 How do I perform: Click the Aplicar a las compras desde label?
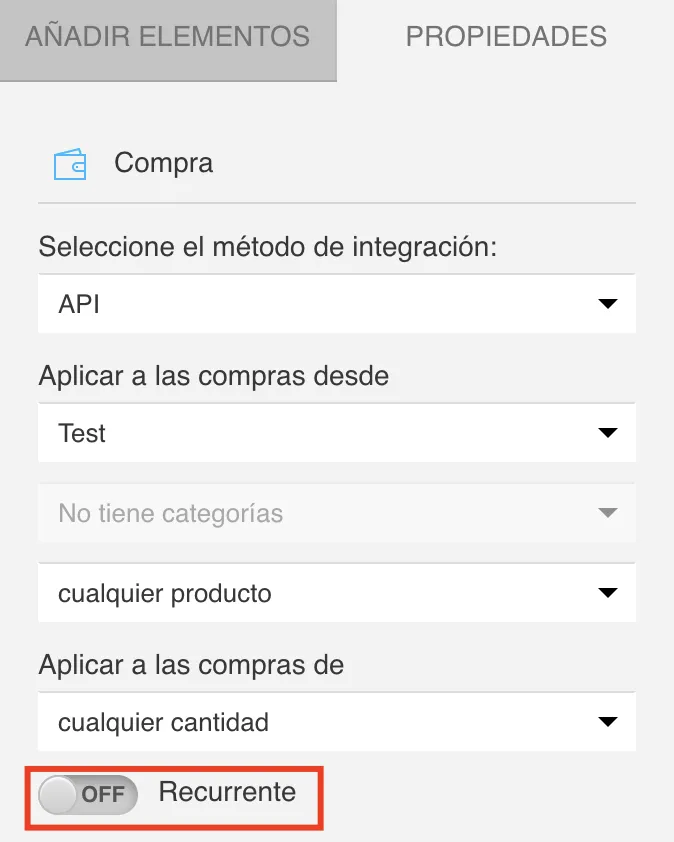[214, 375]
